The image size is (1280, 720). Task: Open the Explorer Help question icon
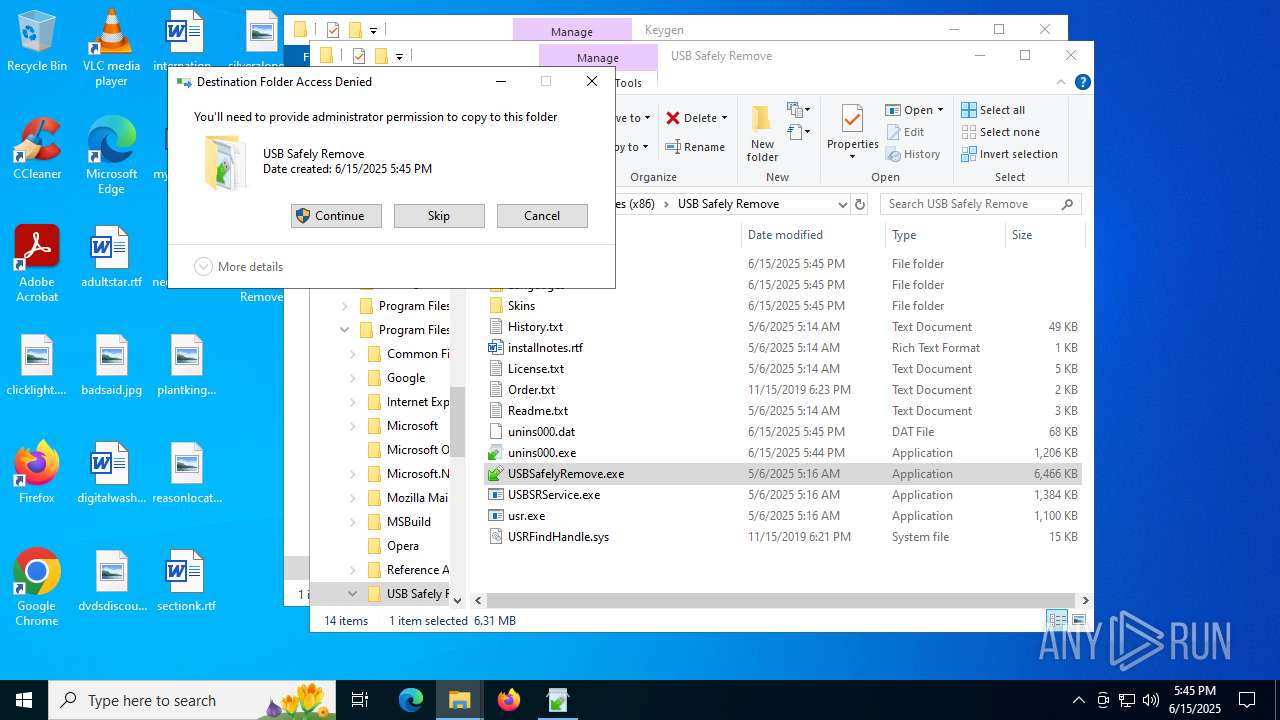tap(1082, 83)
